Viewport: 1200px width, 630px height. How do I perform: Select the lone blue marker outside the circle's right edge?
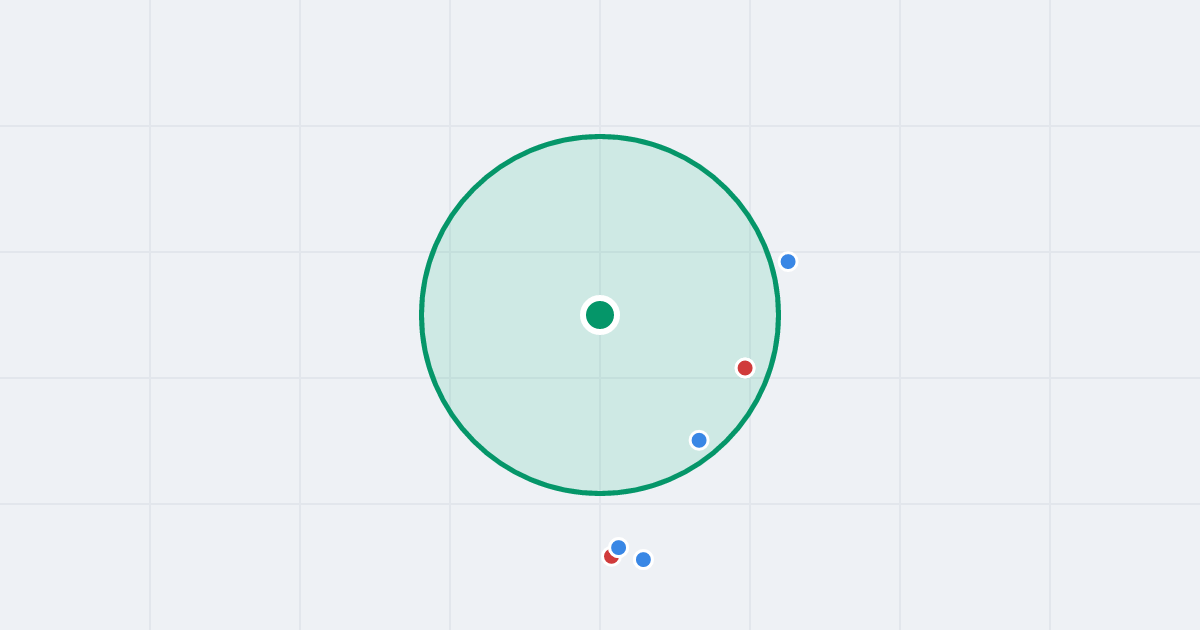tap(788, 262)
